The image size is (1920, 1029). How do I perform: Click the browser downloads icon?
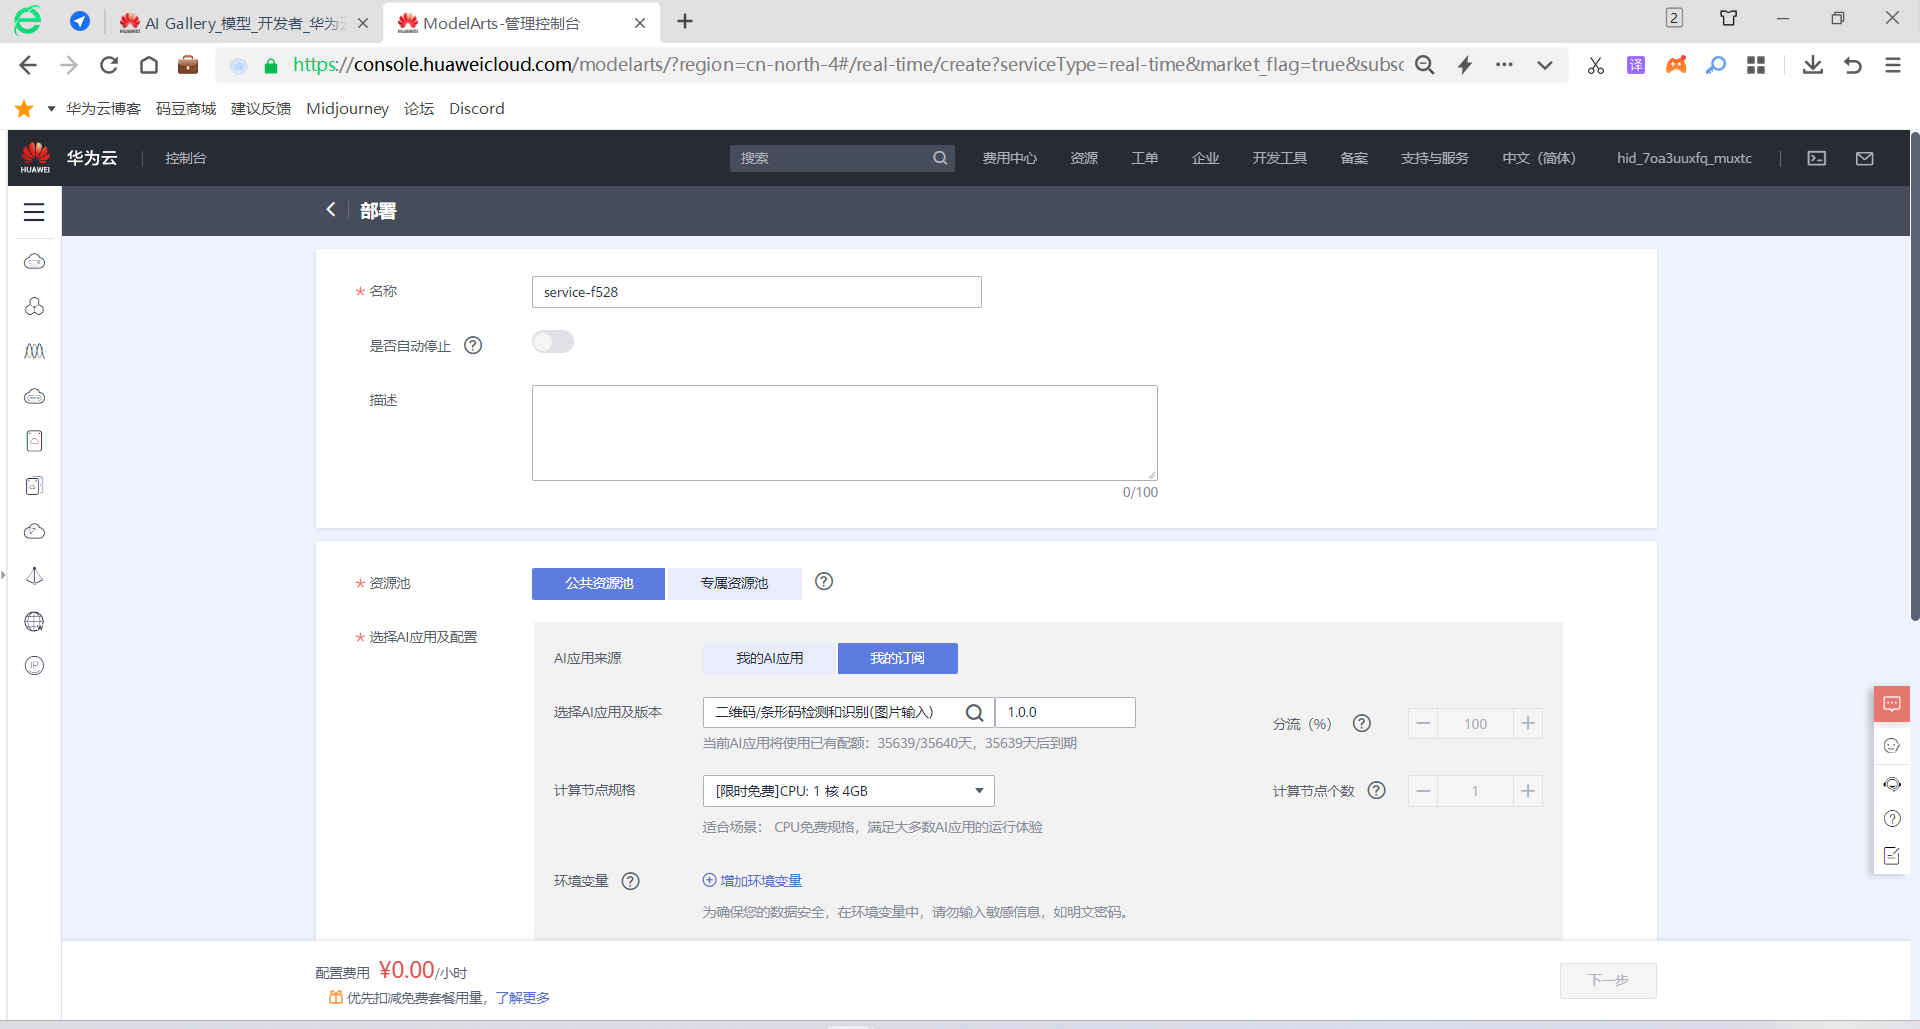1813,65
